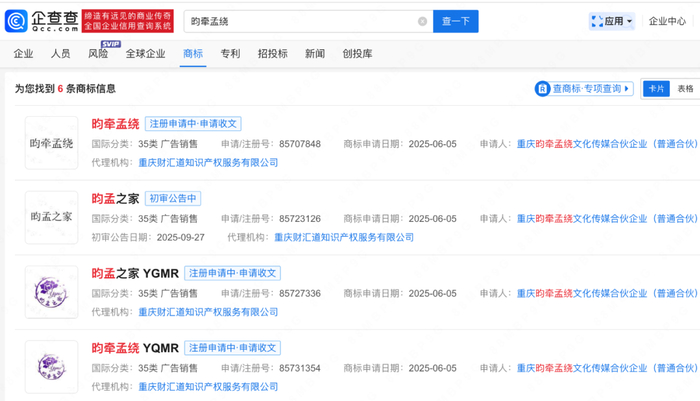
Task: Open agency link under 85727336 result
Action: (208, 312)
